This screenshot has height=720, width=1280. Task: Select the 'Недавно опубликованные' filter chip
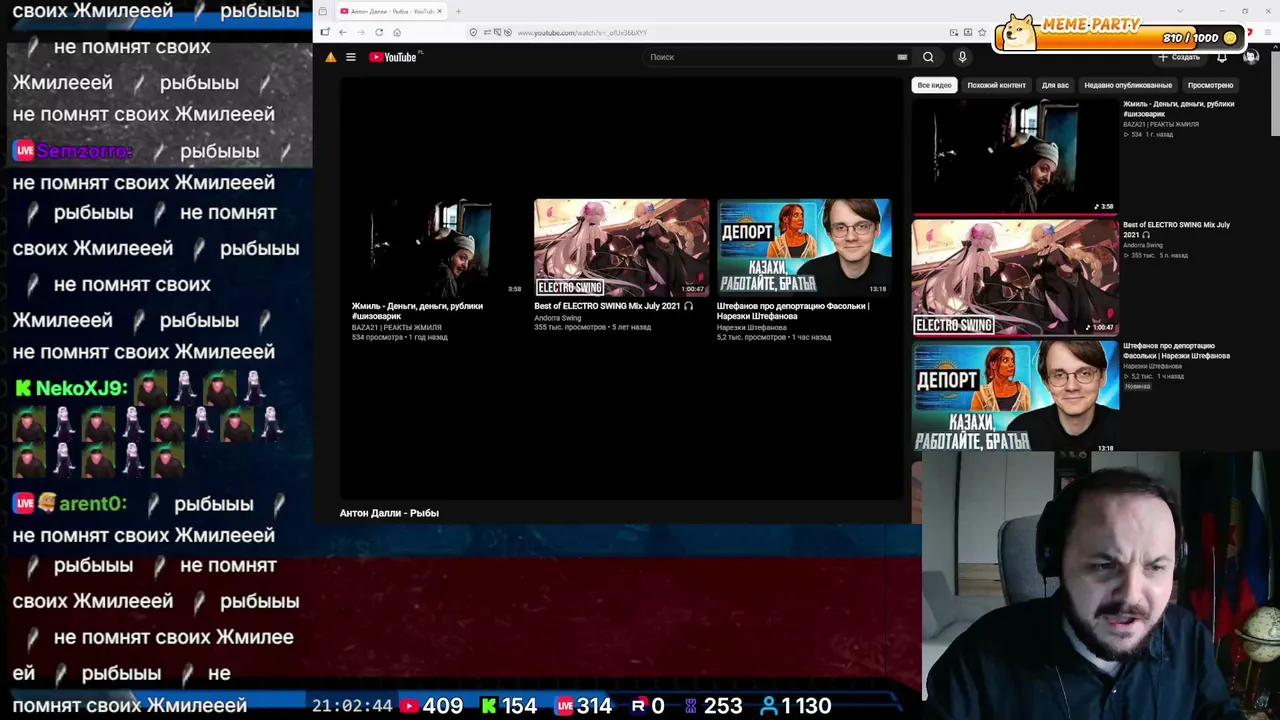tap(1128, 85)
